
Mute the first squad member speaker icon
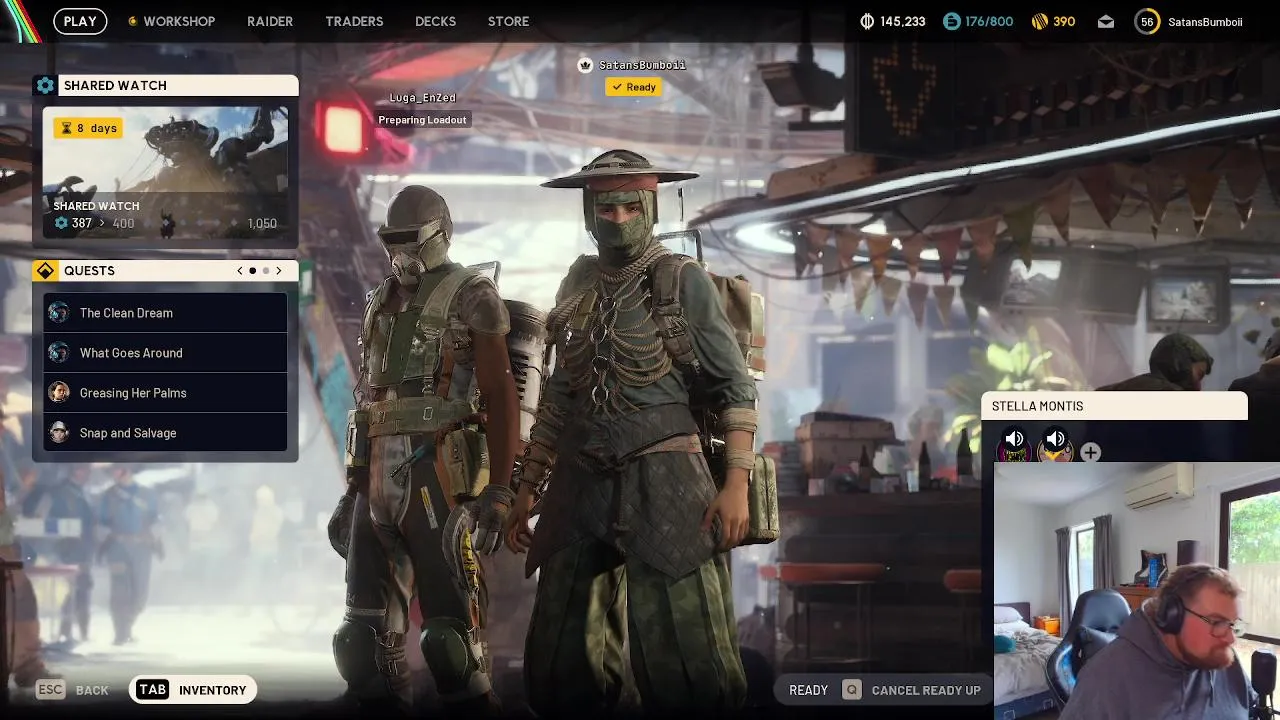point(1014,439)
